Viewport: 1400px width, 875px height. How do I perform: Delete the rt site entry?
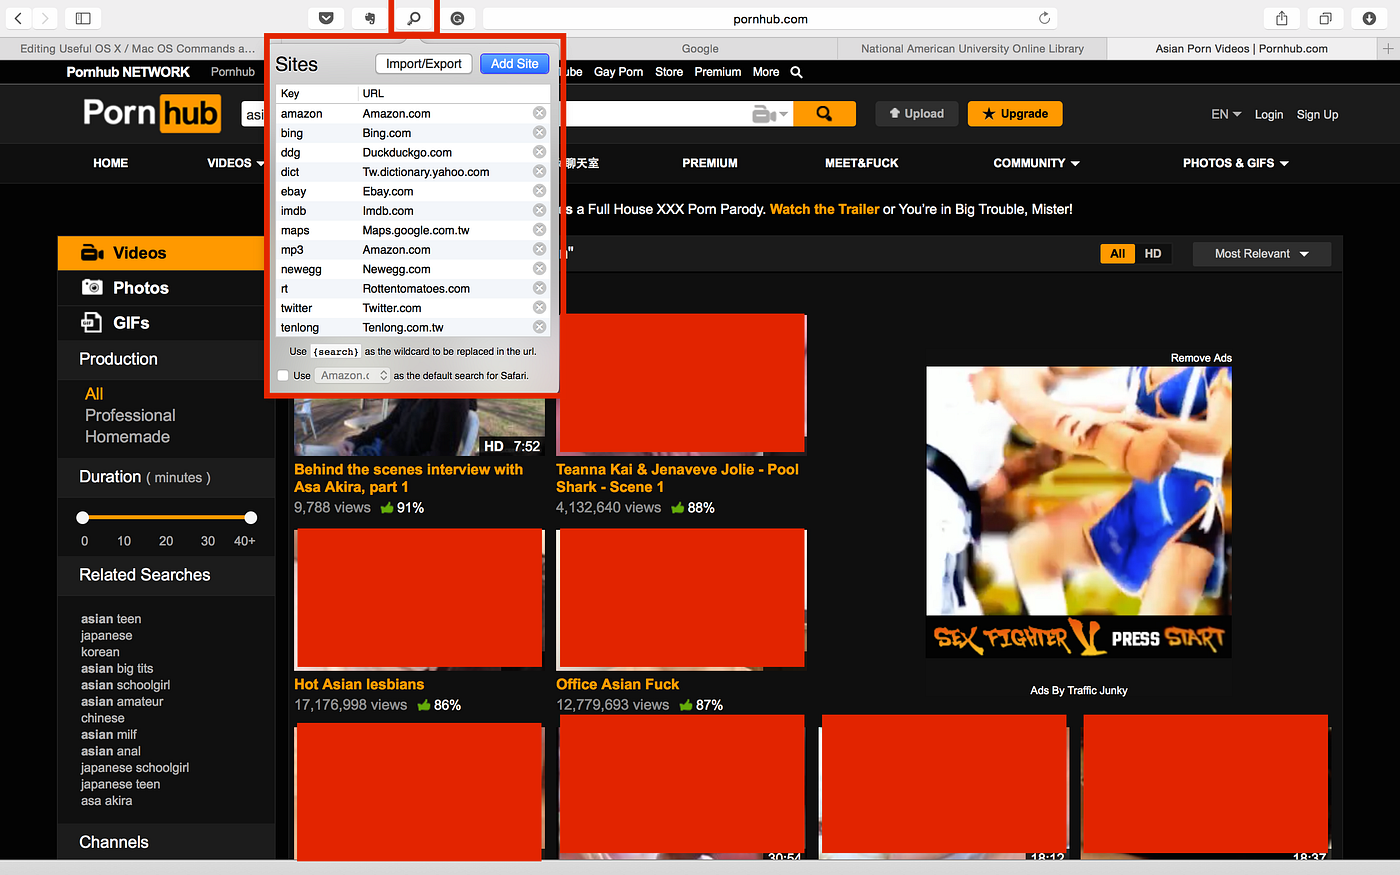pos(539,288)
